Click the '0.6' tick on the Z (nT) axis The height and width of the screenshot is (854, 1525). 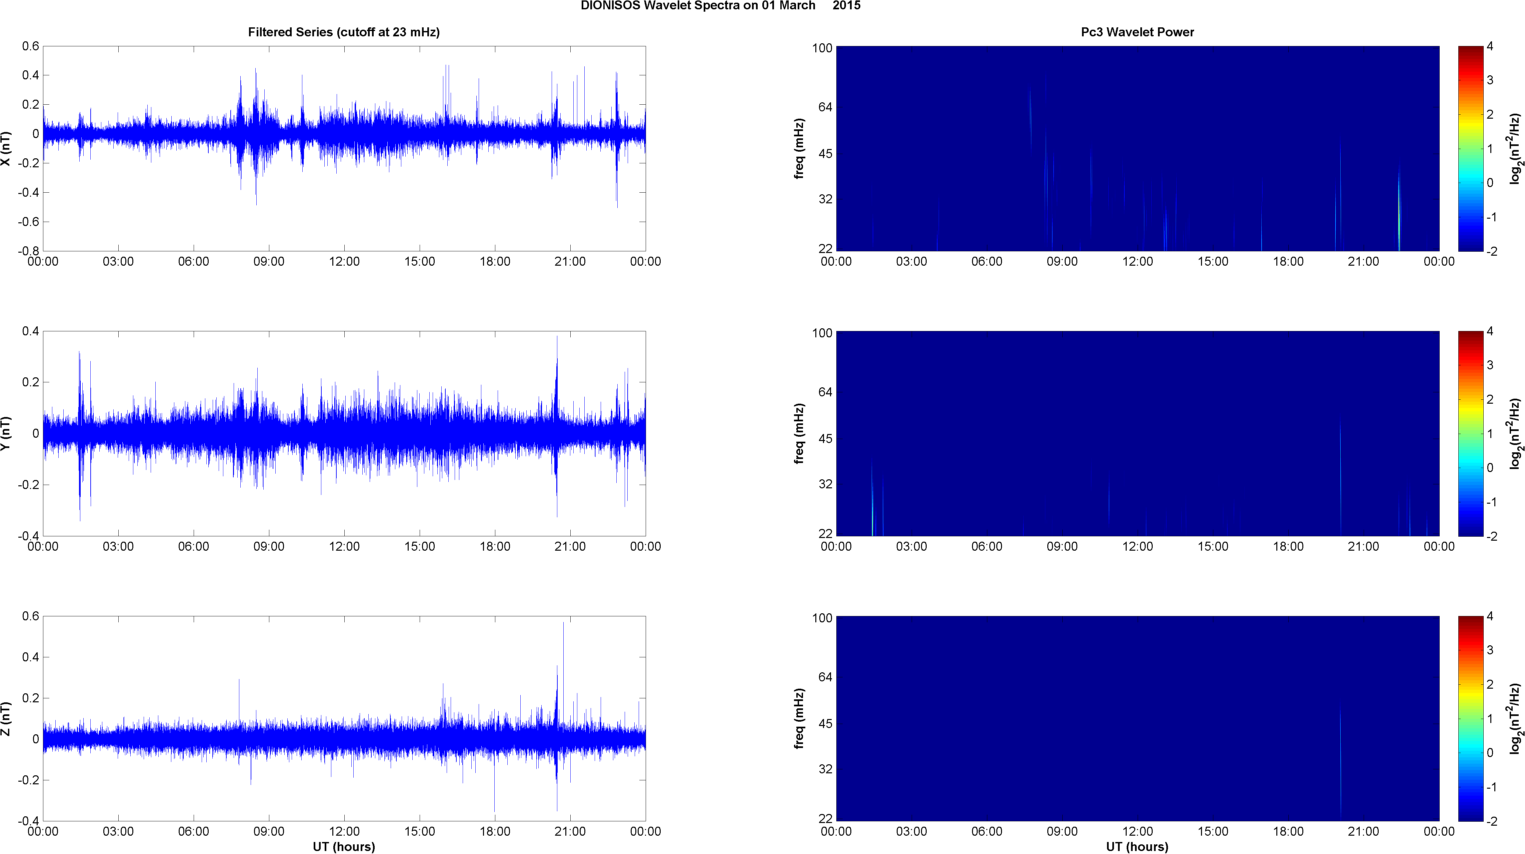[31, 617]
